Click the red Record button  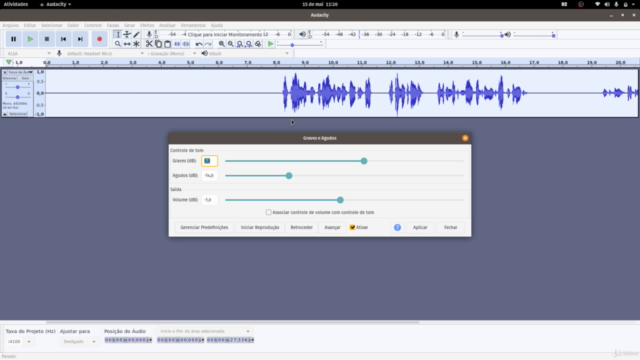tap(99, 39)
